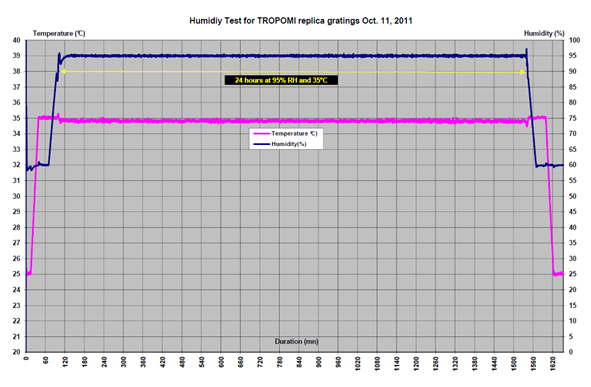Select the Duration (mn) axis label

[296, 341]
